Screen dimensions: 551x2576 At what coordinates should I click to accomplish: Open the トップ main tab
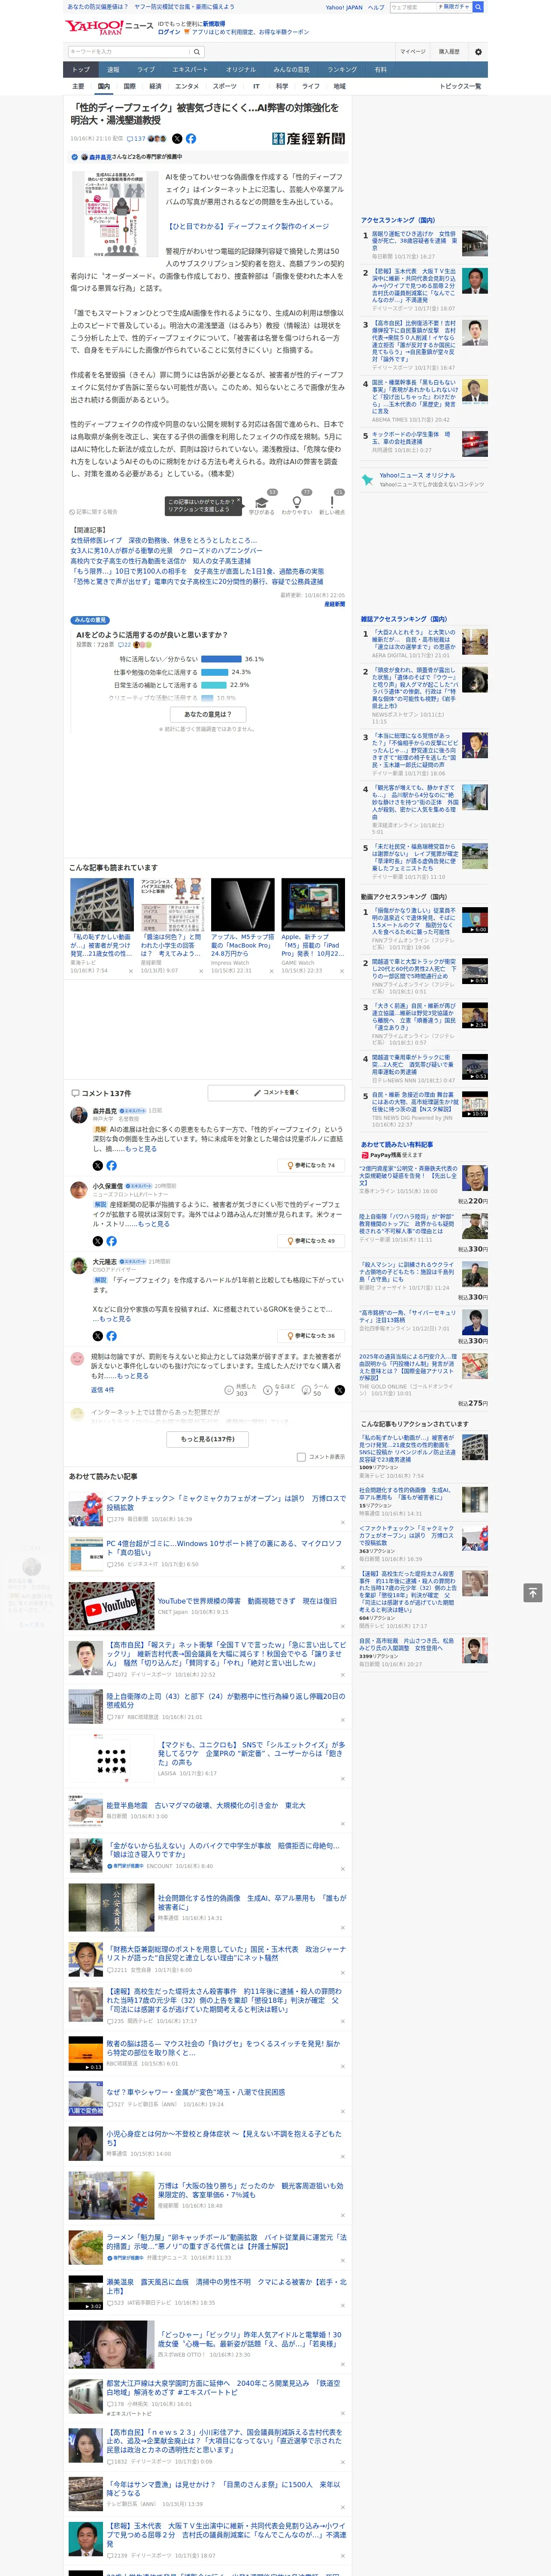click(81, 70)
